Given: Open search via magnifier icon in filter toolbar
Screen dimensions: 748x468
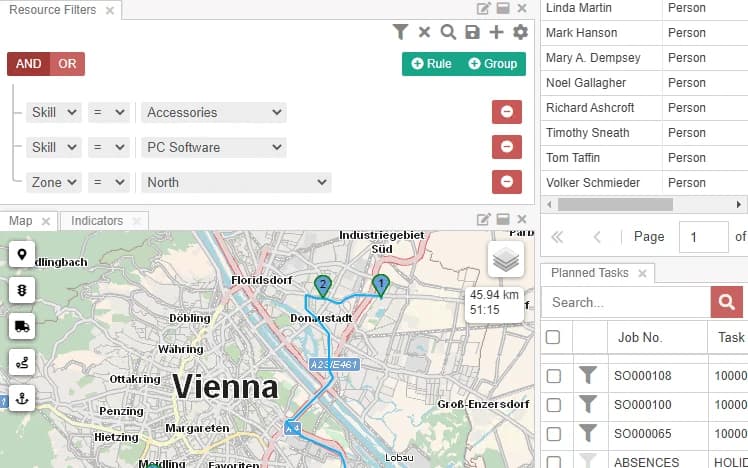Looking at the screenshot, I should pyautogui.click(x=448, y=32).
